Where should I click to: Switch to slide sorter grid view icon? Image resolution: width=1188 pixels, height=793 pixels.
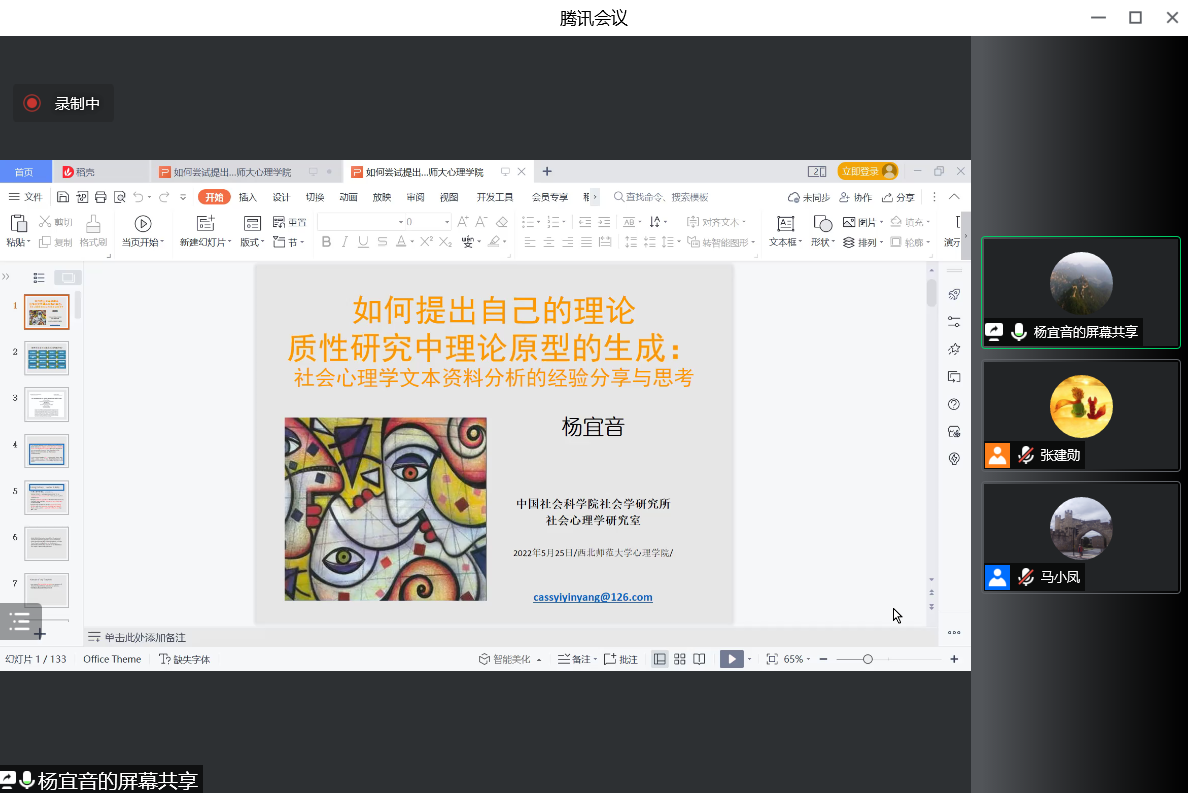(680, 659)
